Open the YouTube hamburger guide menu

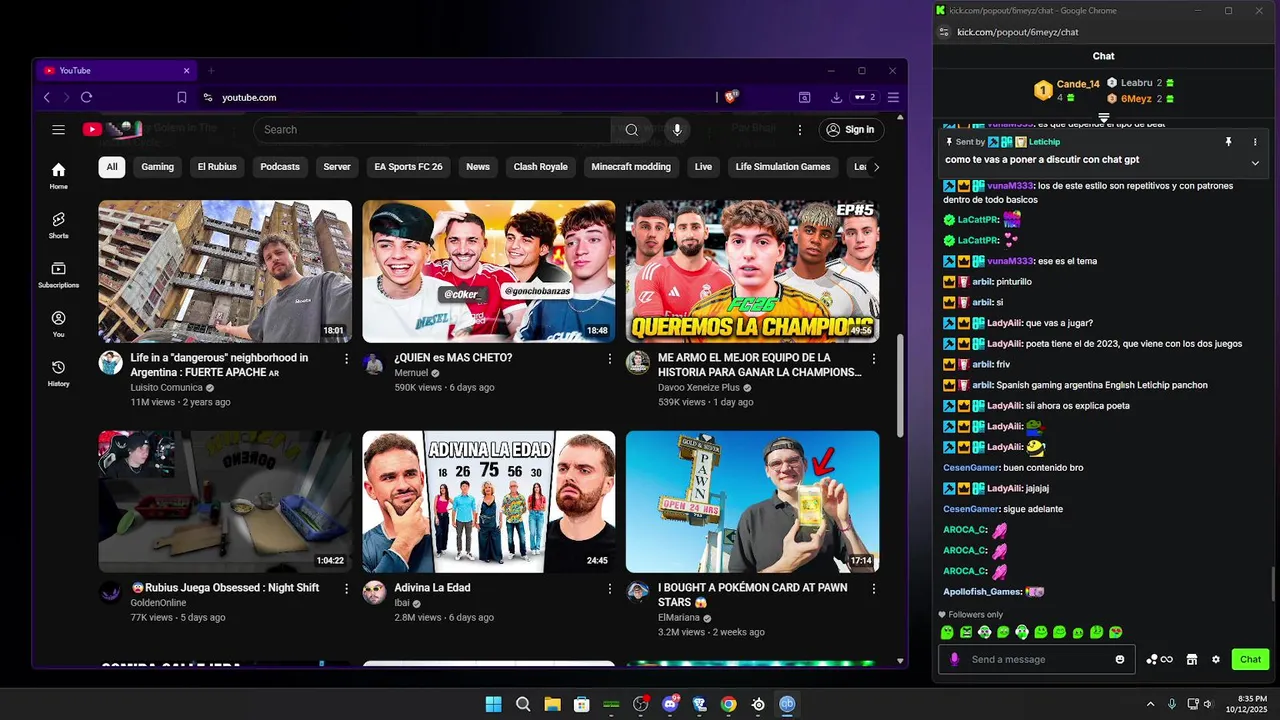click(x=59, y=129)
